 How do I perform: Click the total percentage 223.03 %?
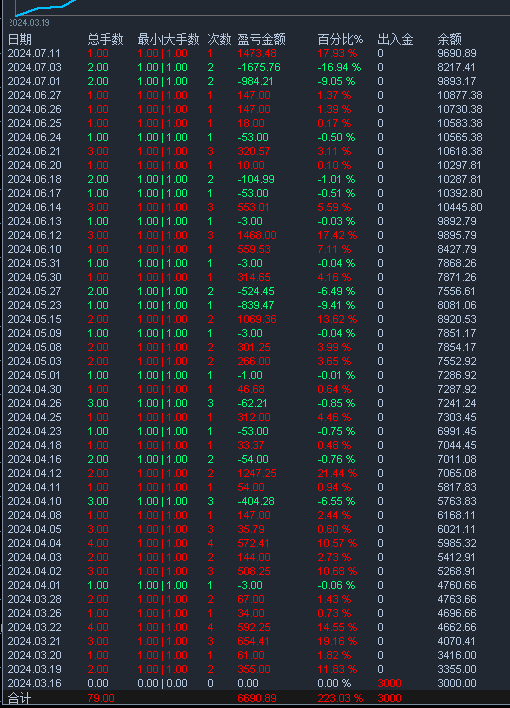coord(340,698)
